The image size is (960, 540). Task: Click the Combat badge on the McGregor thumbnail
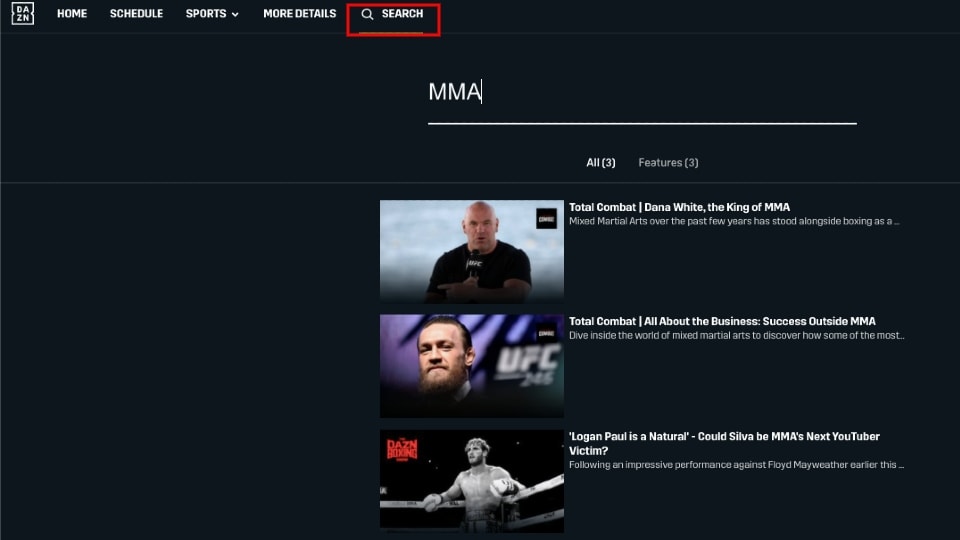546,333
